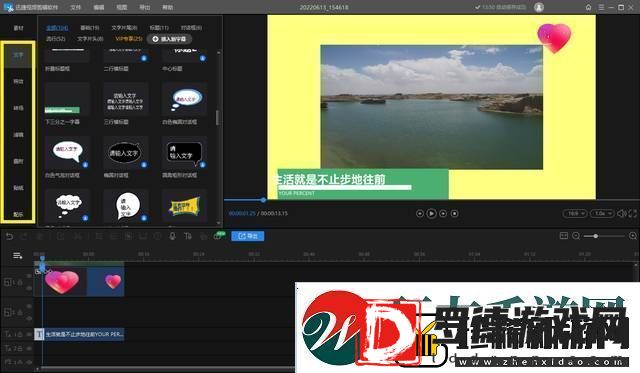Select the white ellipse thought-bubble template

point(184,99)
